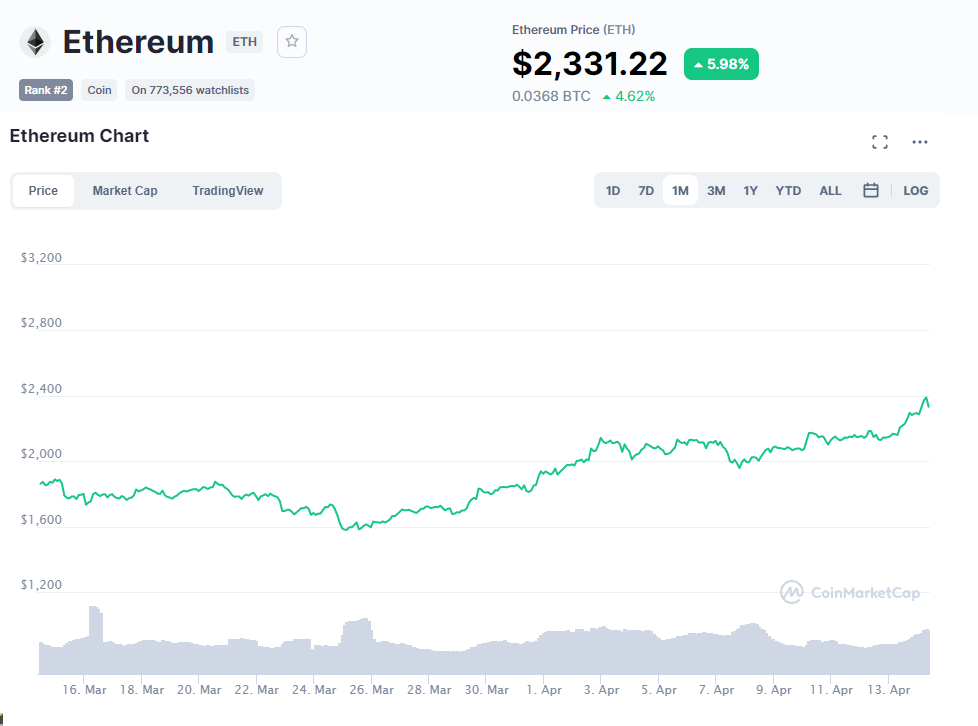Select the 1M time range
Screen dimensions: 978x726
coord(680,191)
